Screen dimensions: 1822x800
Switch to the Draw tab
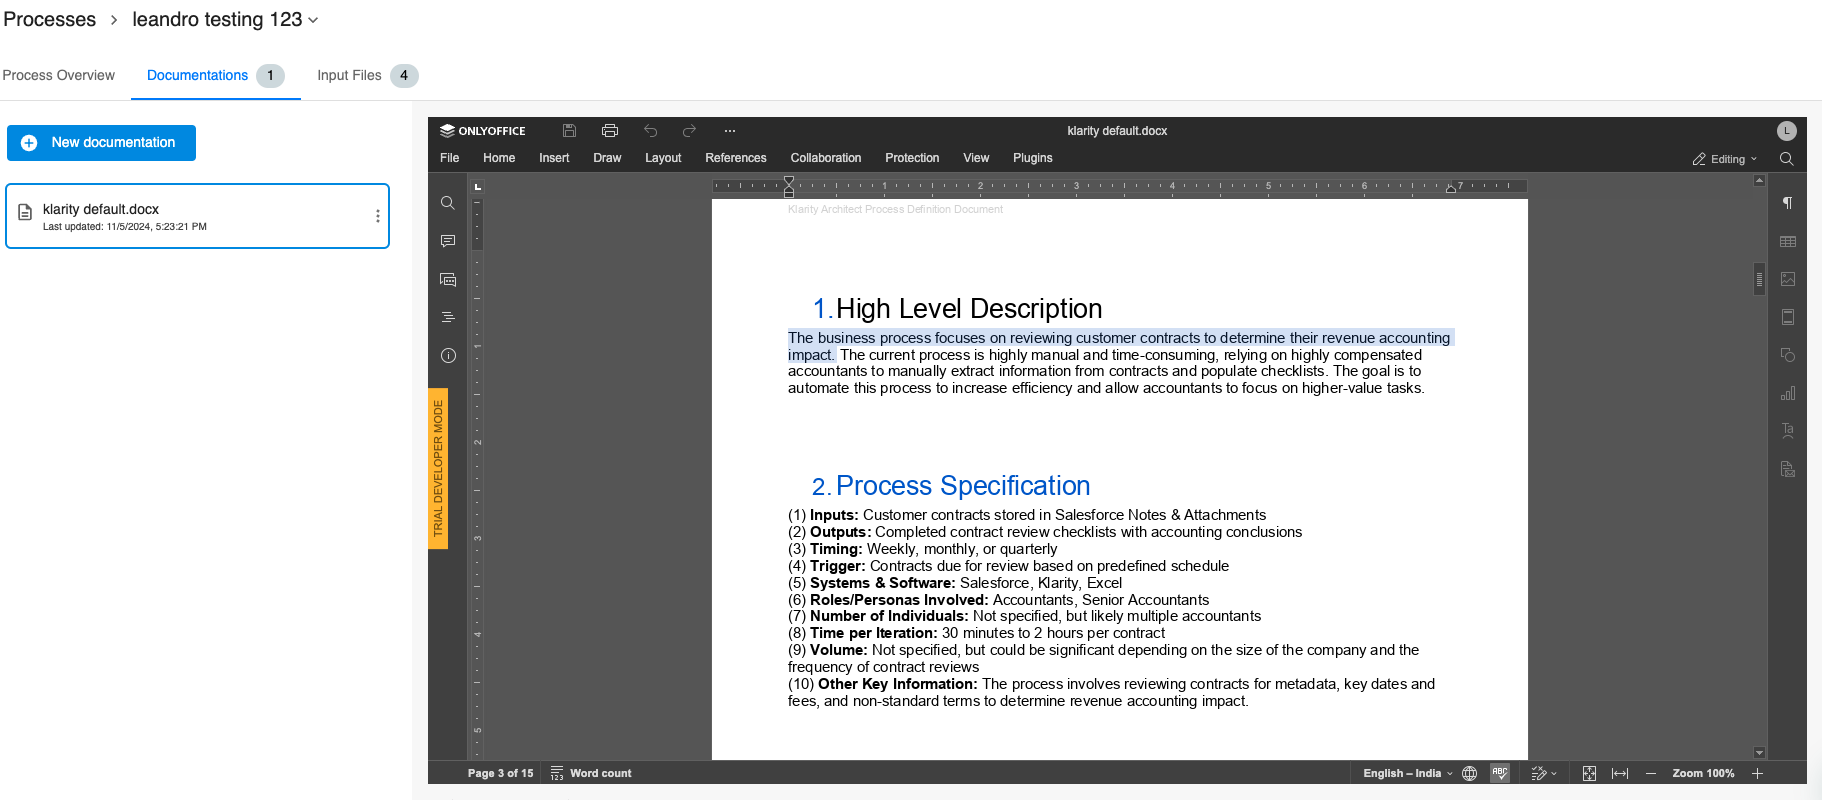point(607,158)
